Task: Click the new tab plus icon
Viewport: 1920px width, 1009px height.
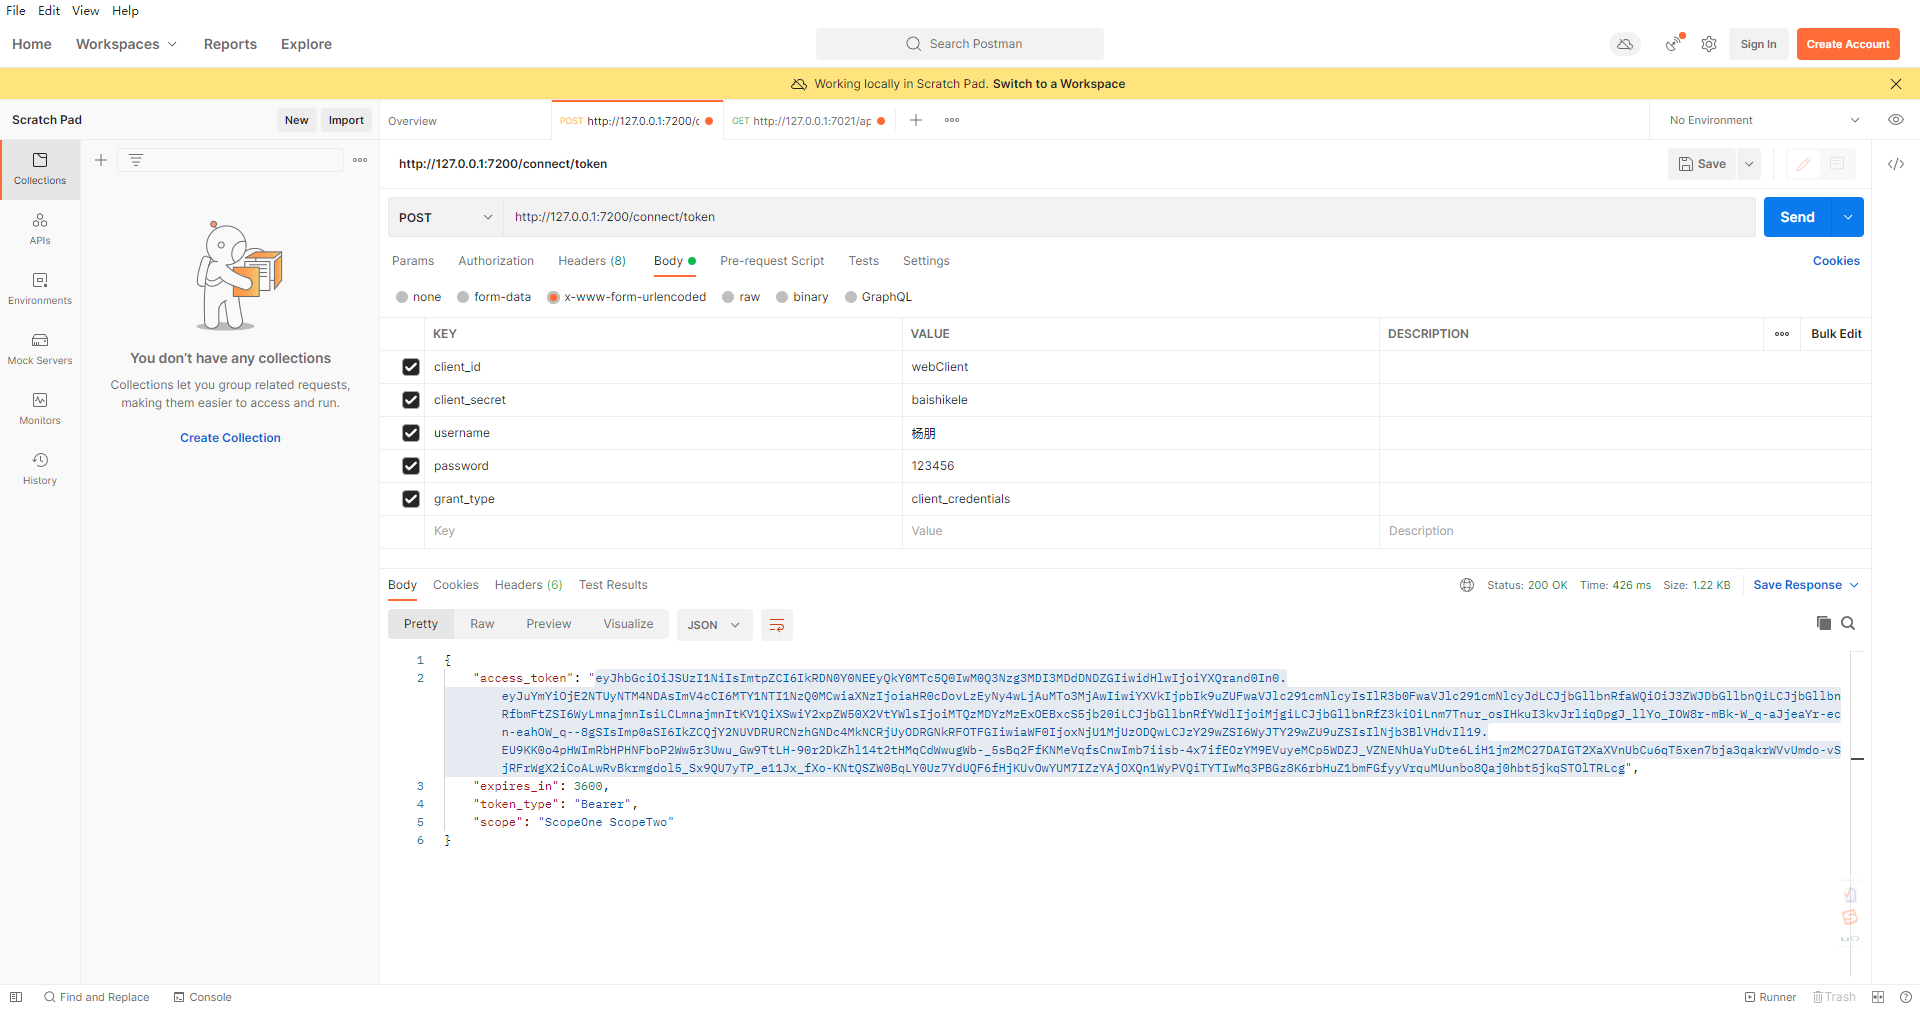Action: [x=915, y=120]
